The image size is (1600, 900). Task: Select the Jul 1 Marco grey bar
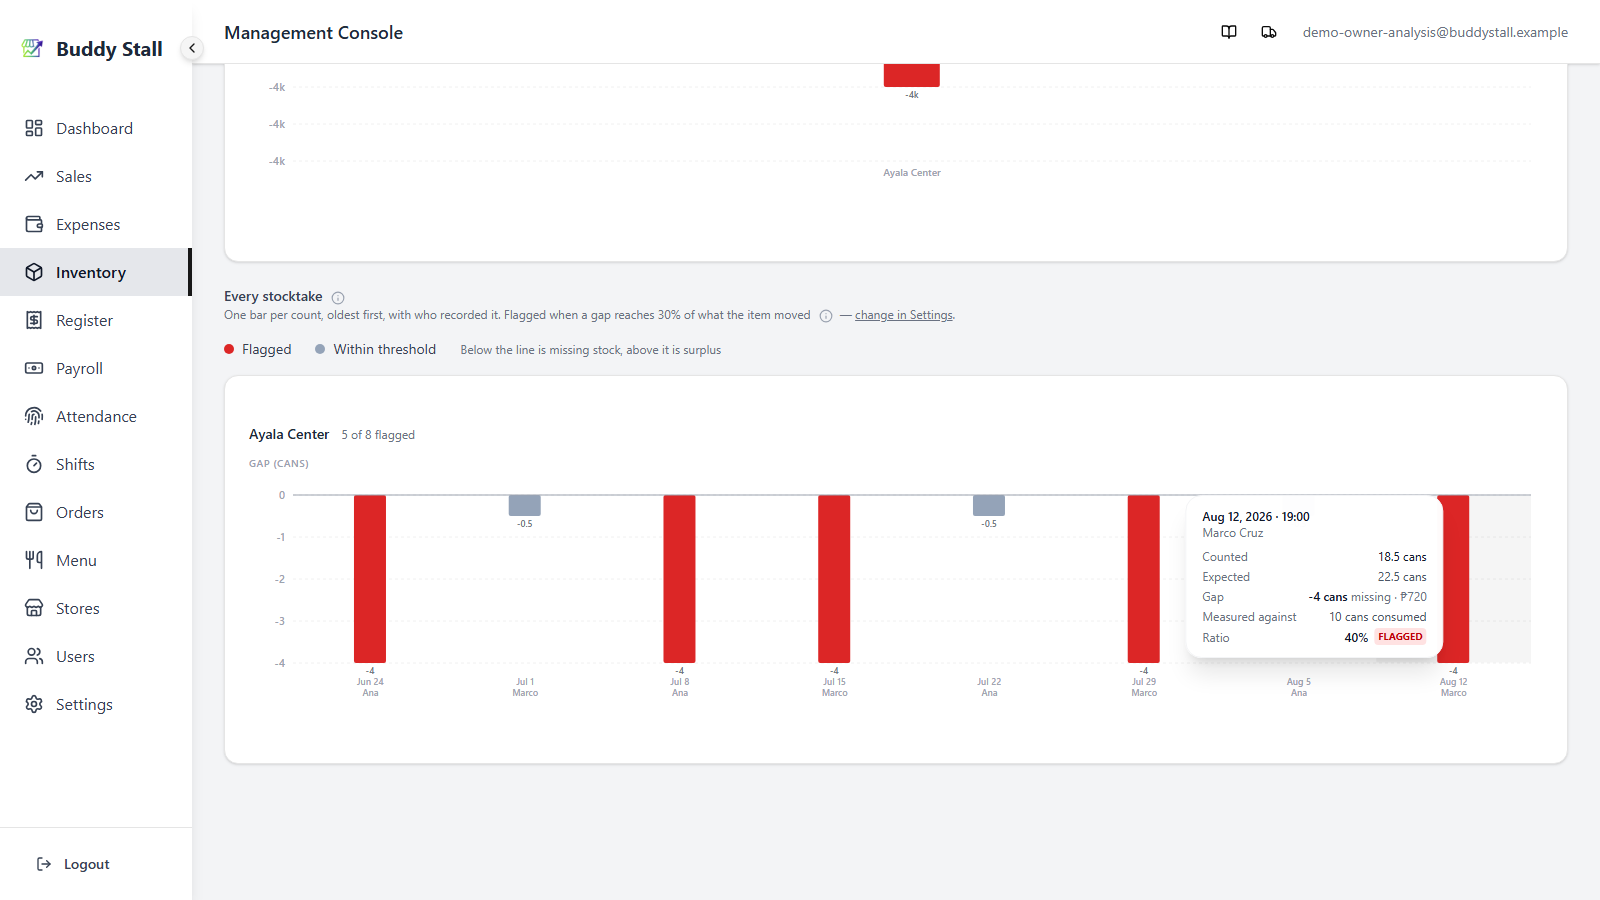(x=525, y=505)
